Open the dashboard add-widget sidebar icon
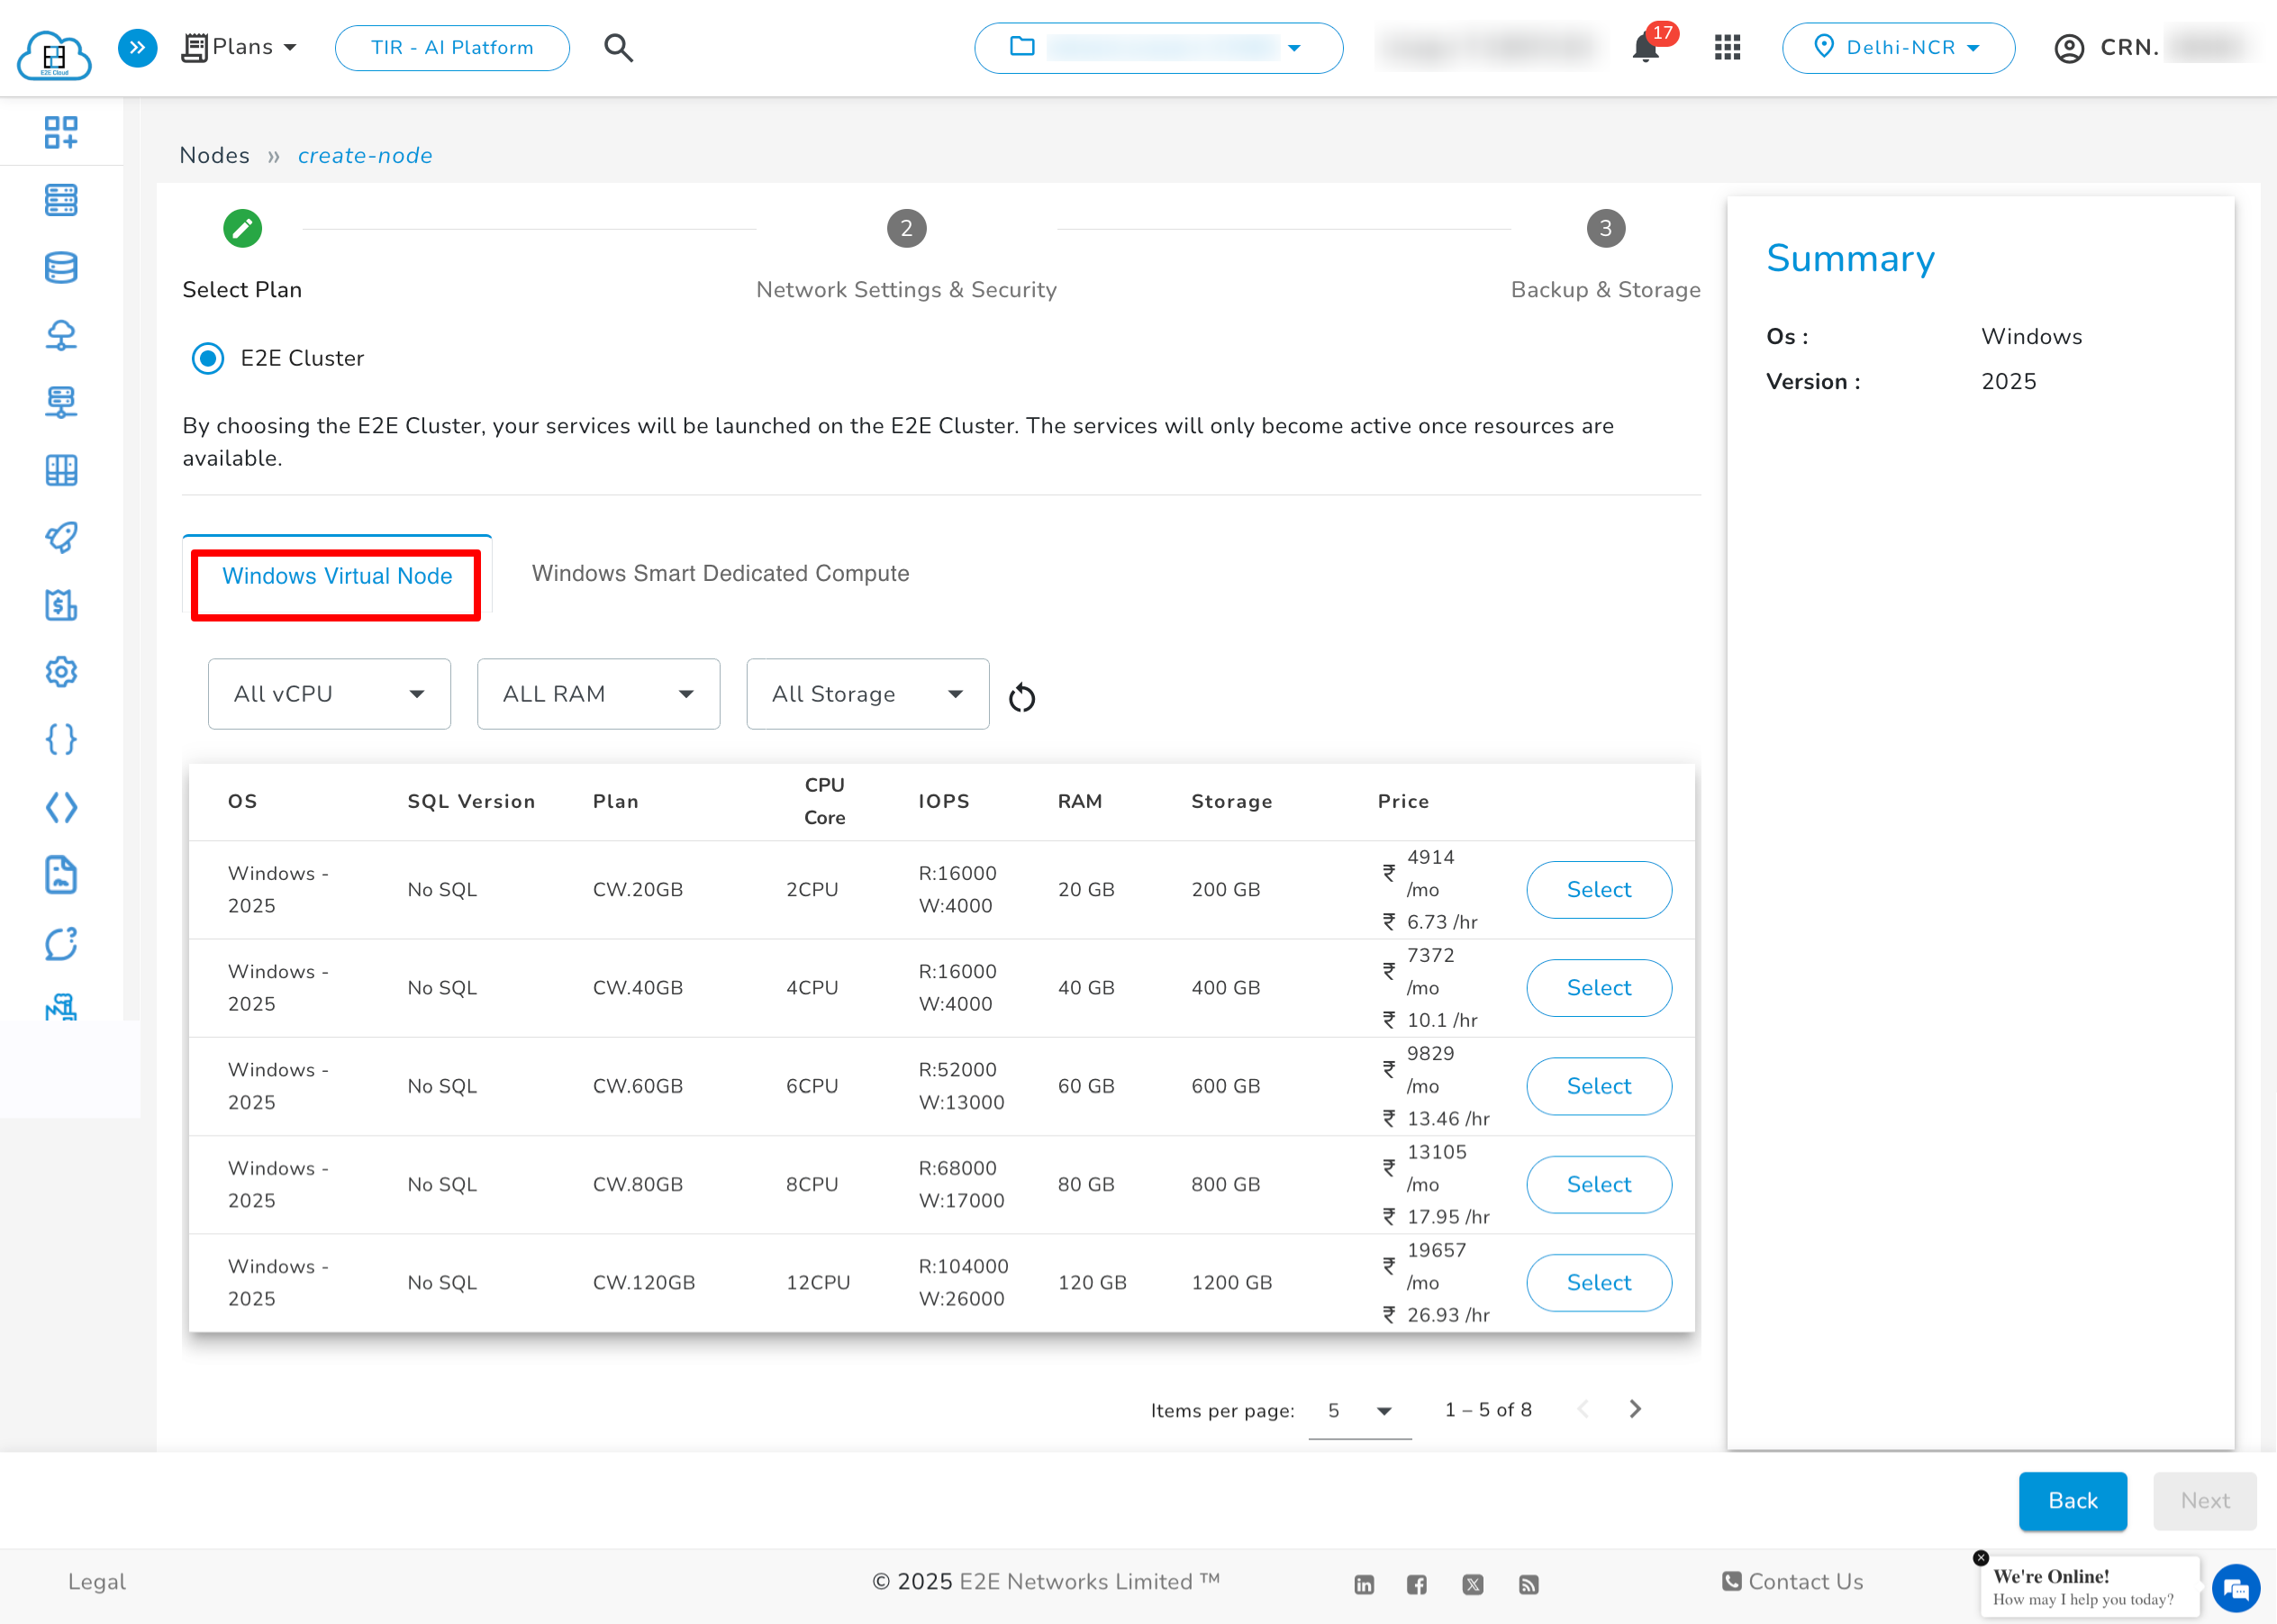 [61, 132]
